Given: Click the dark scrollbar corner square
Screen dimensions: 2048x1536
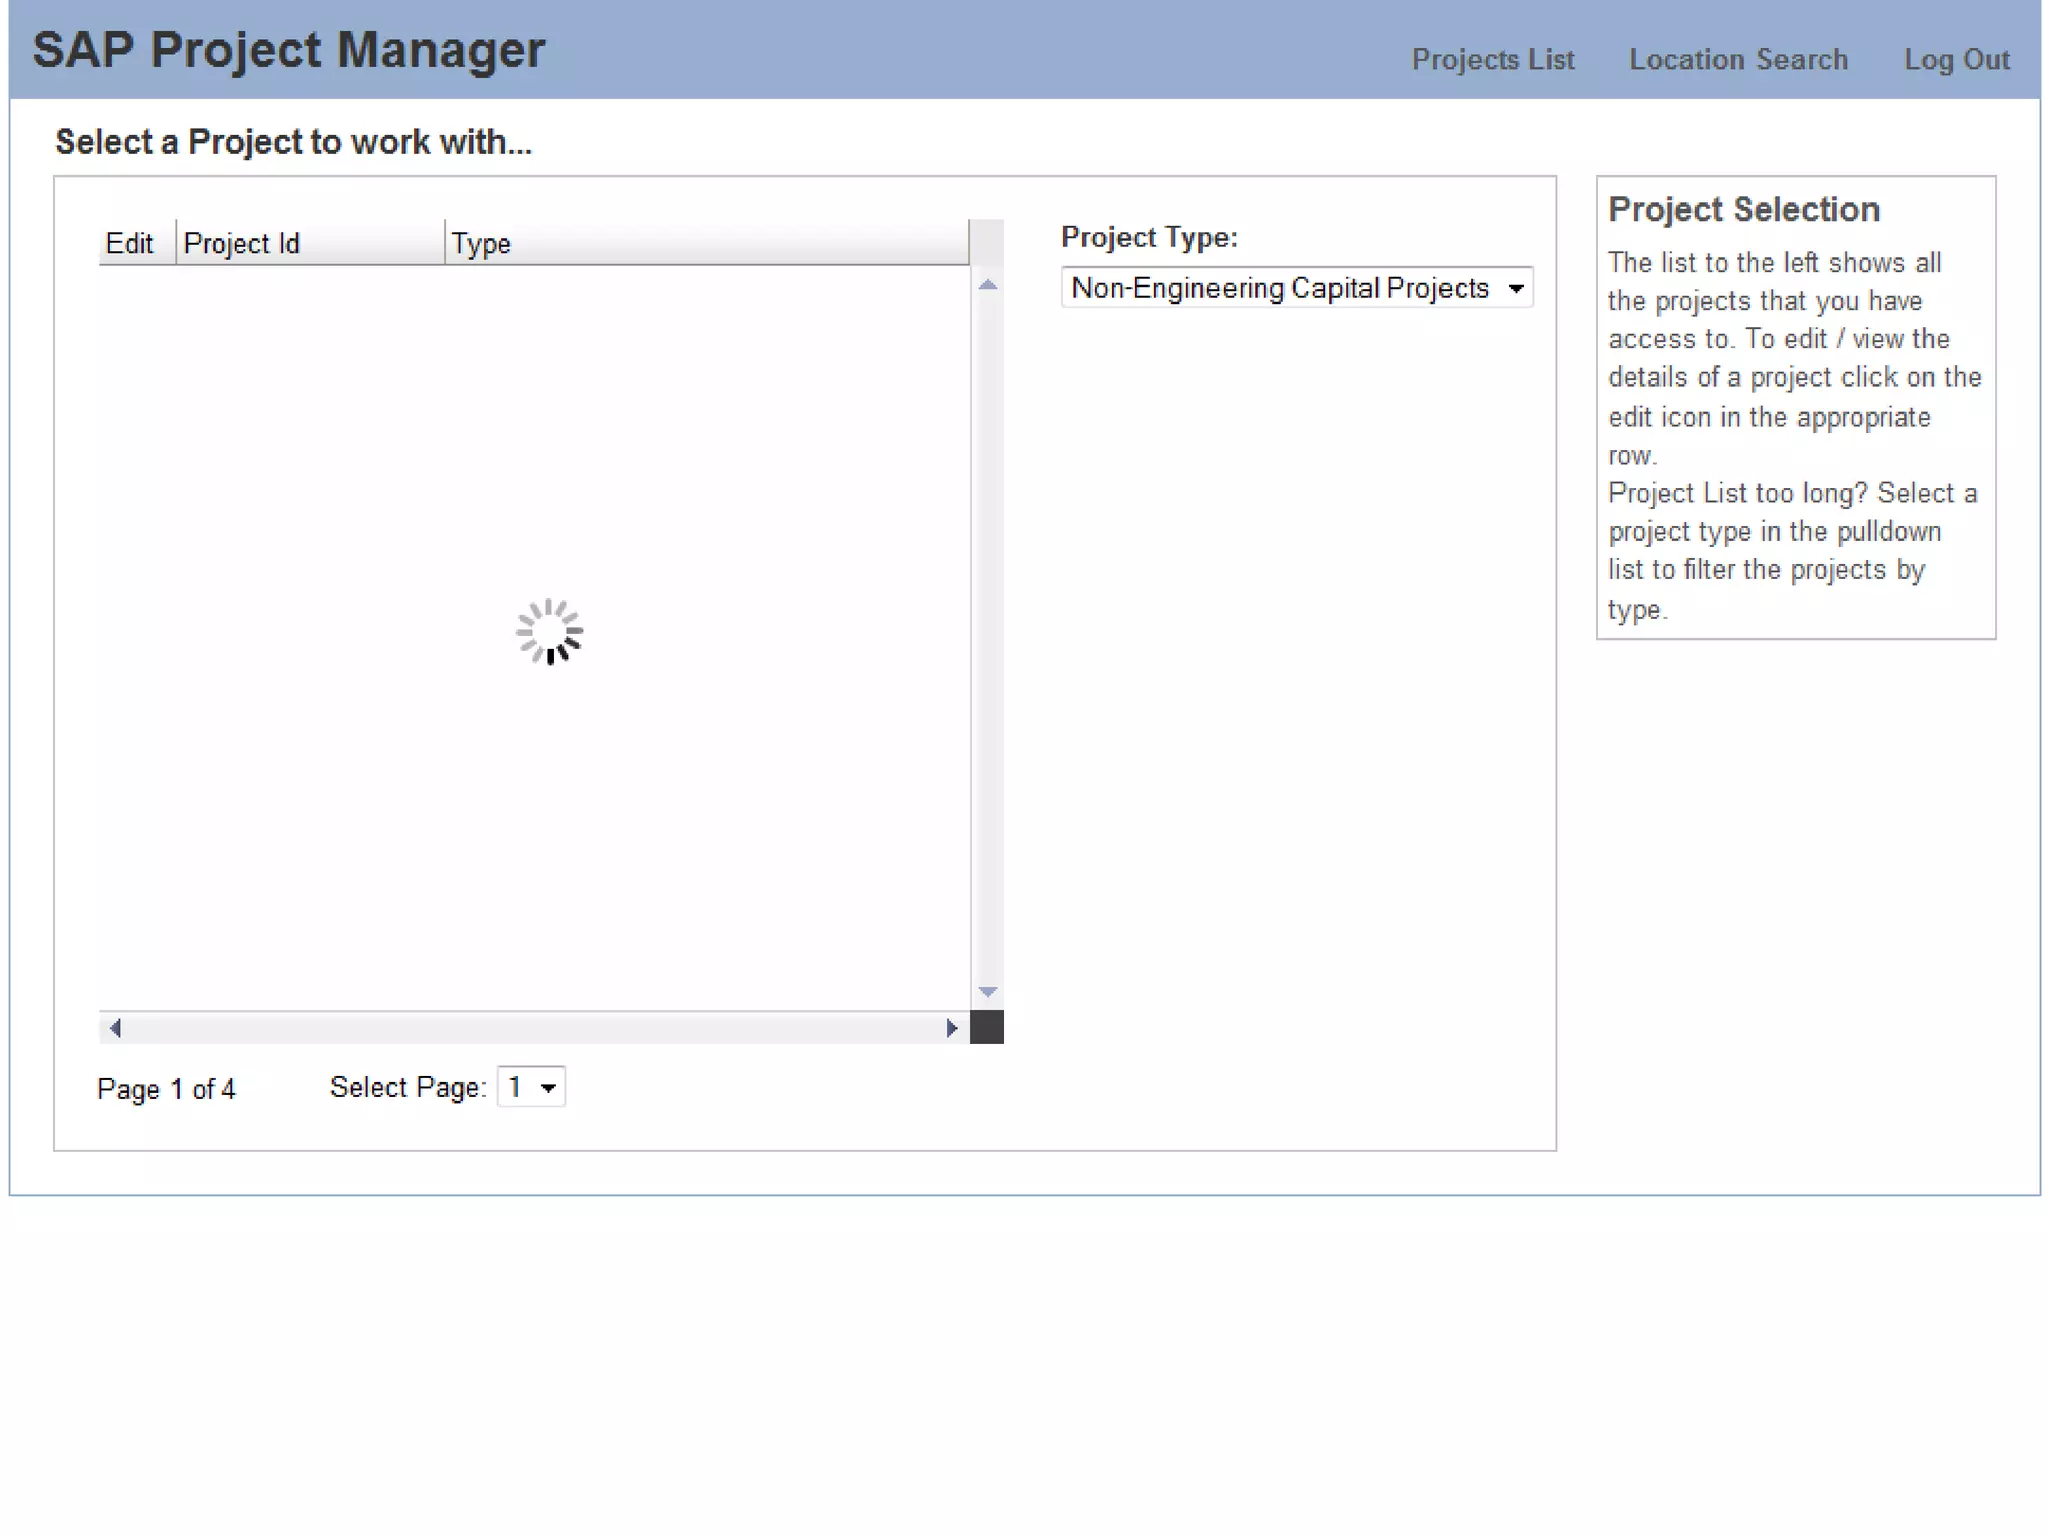Looking at the screenshot, I should pos(987,1027).
